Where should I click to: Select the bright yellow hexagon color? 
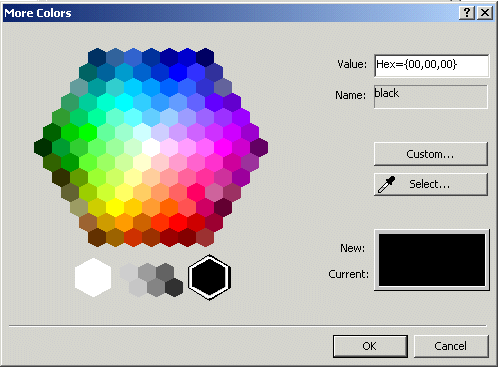pos(115,207)
